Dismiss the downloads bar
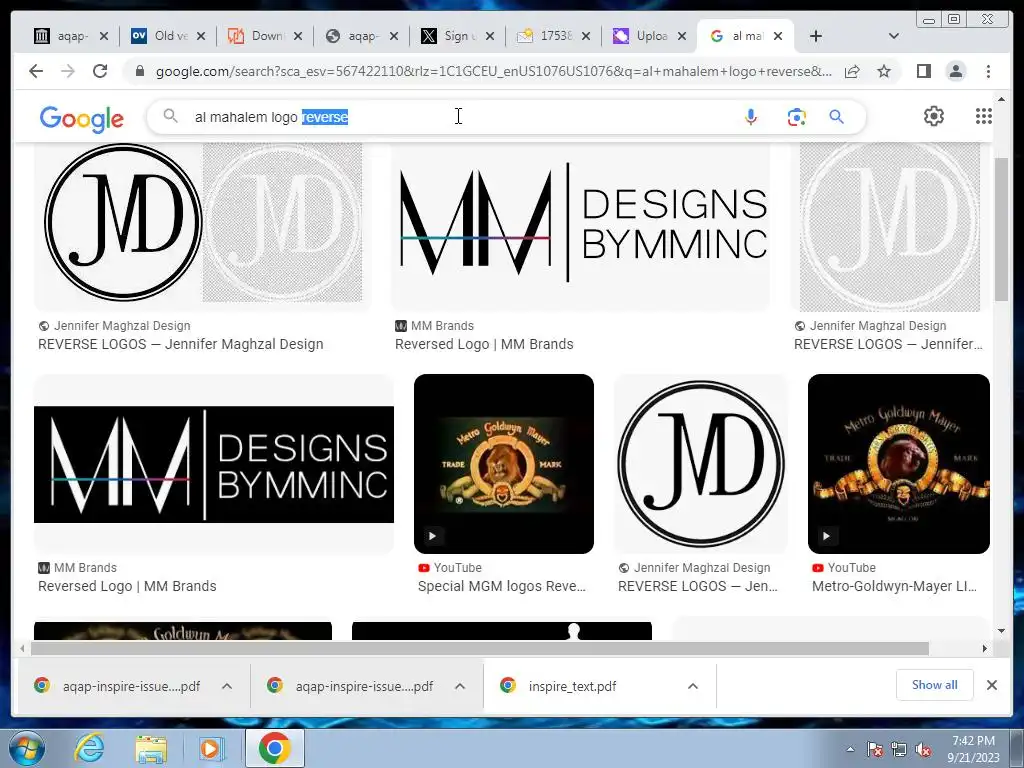The width and height of the screenshot is (1024, 768). [x=992, y=685]
